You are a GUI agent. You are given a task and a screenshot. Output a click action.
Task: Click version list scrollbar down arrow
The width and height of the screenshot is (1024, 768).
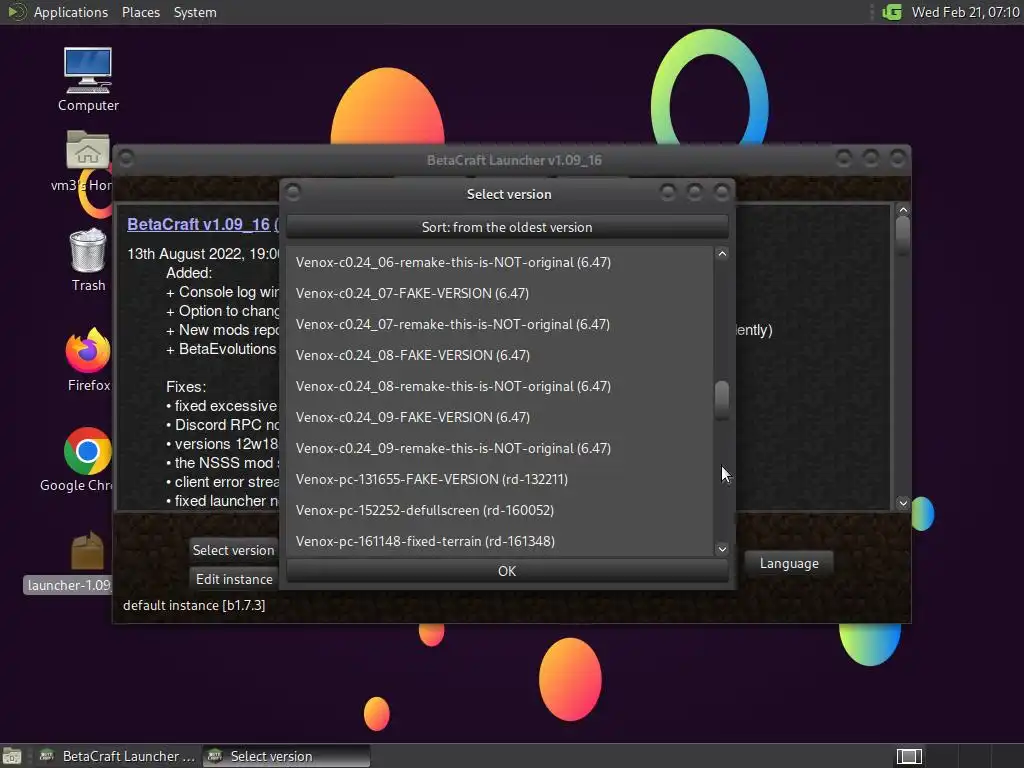tap(722, 549)
